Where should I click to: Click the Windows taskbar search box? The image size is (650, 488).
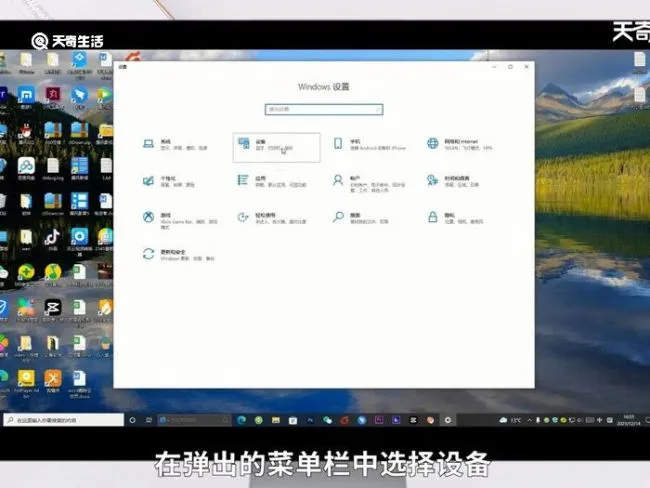pyautogui.click(x=64, y=420)
